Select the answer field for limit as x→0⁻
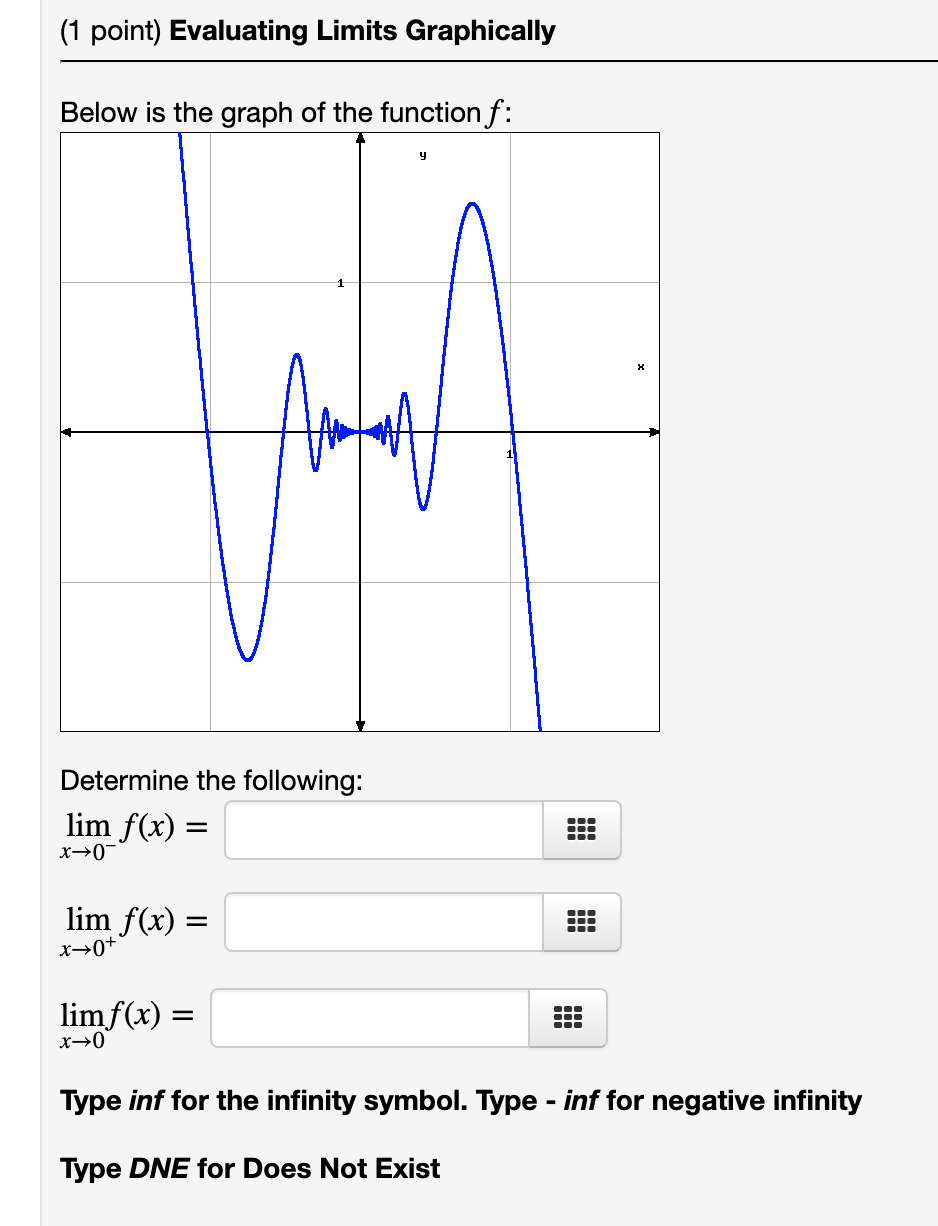The height and width of the screenshot is (1226, 938). point(383,830)
